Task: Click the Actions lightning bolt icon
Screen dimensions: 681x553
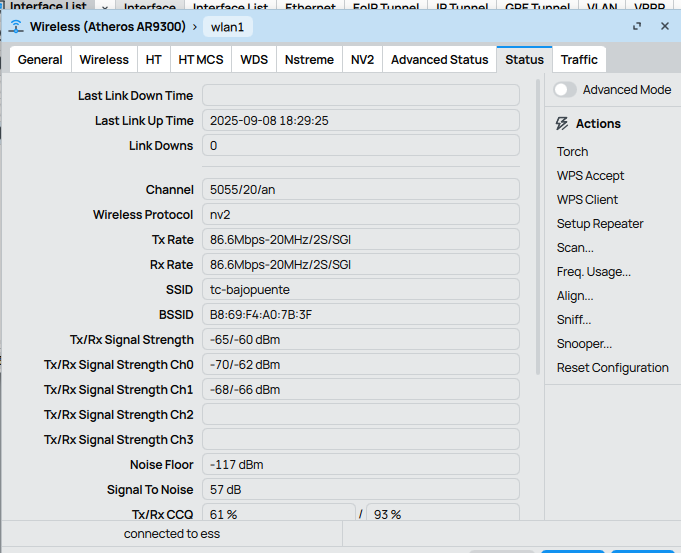Action: coord(563,124)
